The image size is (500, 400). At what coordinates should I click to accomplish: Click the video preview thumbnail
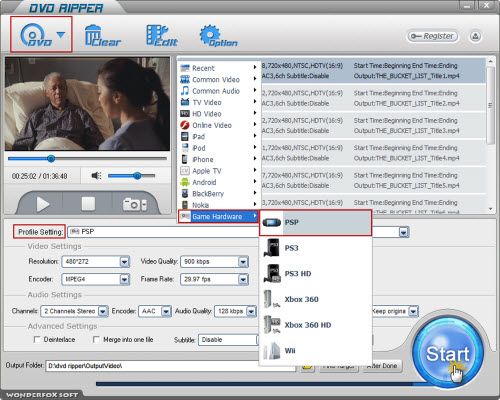point(87,104)
